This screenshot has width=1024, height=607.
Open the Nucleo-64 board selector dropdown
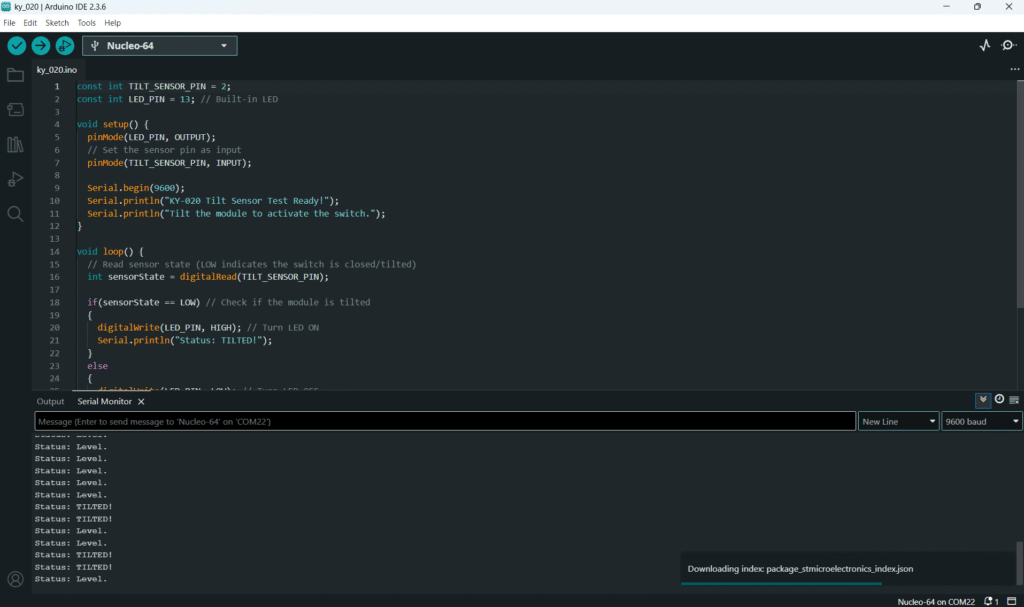click(160, 46)
